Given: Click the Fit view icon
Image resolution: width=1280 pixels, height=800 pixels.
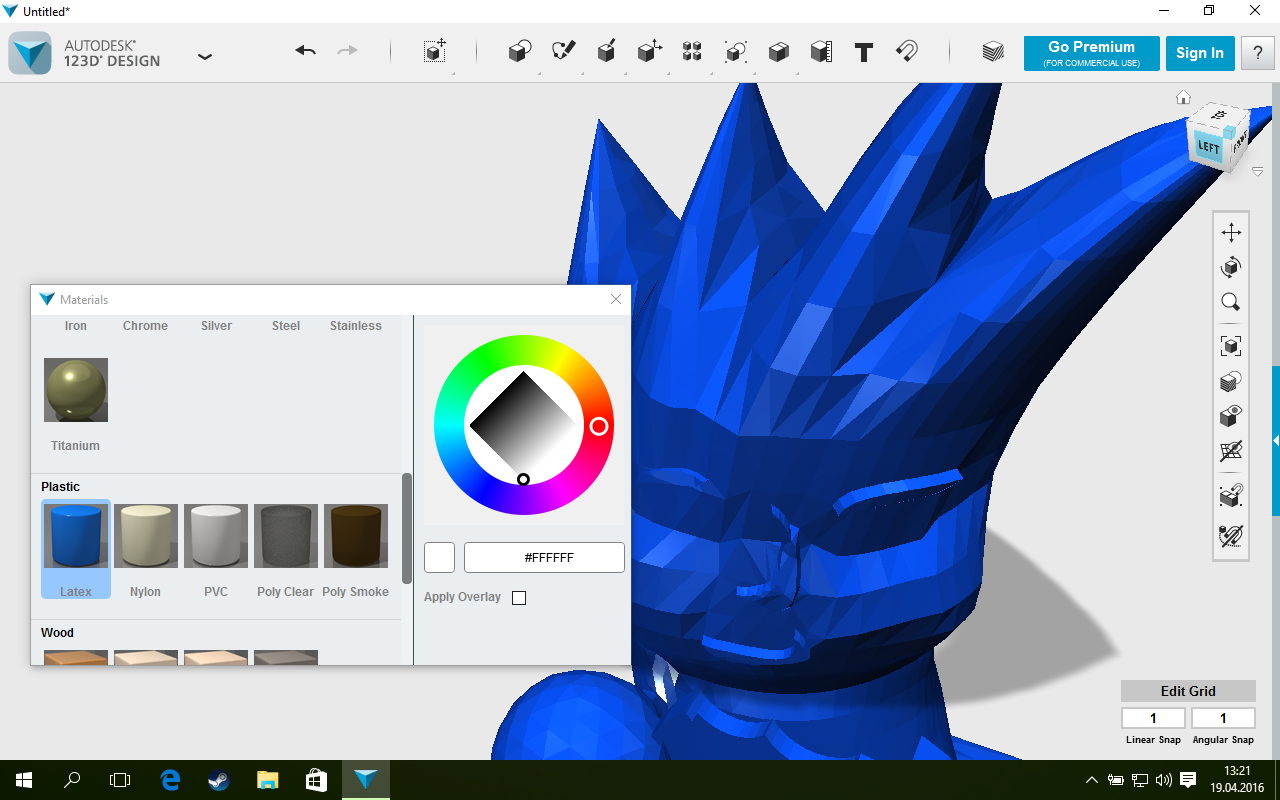Looking at the screenshot, I should [x=1231, y=346].
